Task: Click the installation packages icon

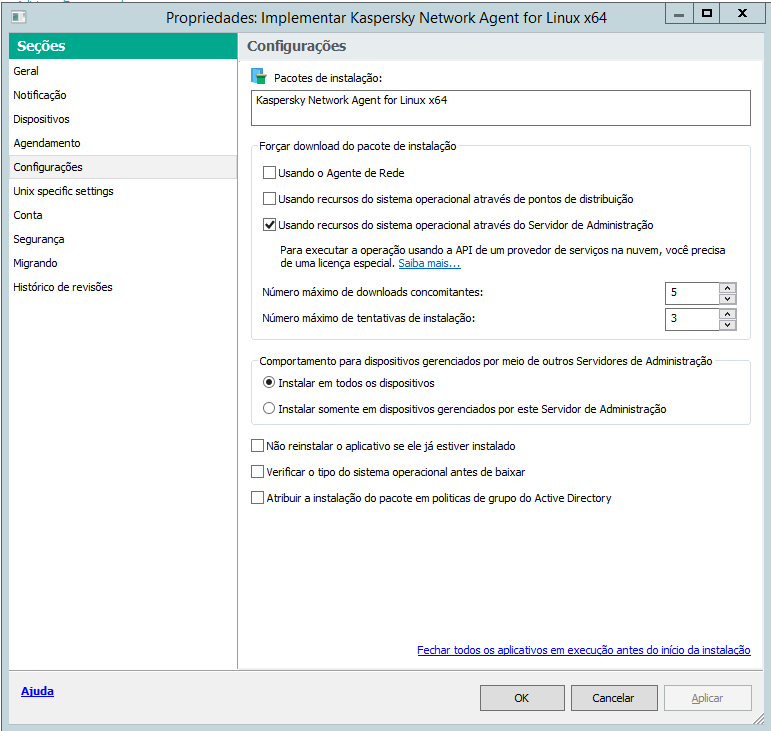Action: [259, 76]
